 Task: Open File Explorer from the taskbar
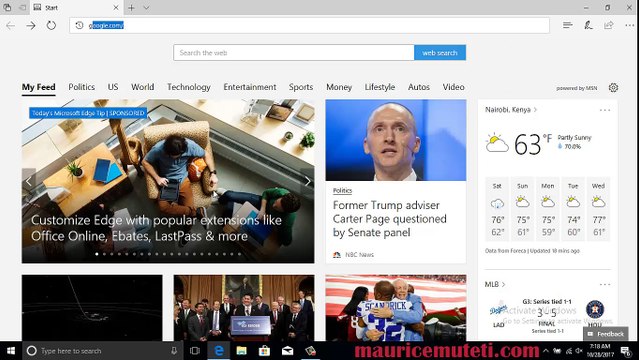(242, 351)
